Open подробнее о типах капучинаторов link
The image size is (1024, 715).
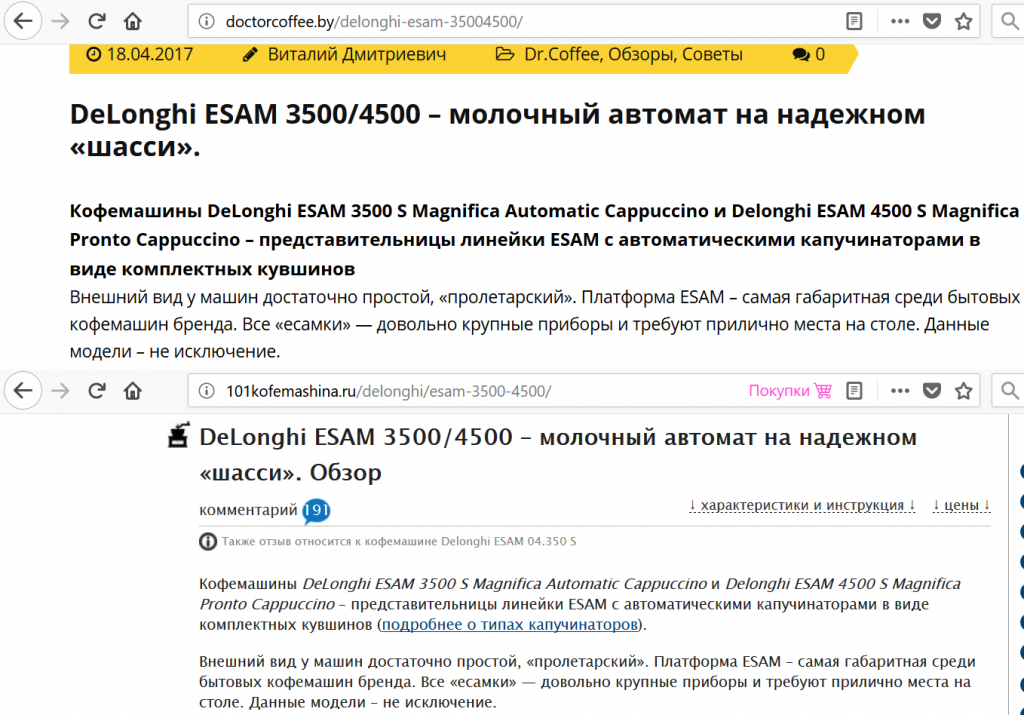click(x=509, y=624)
